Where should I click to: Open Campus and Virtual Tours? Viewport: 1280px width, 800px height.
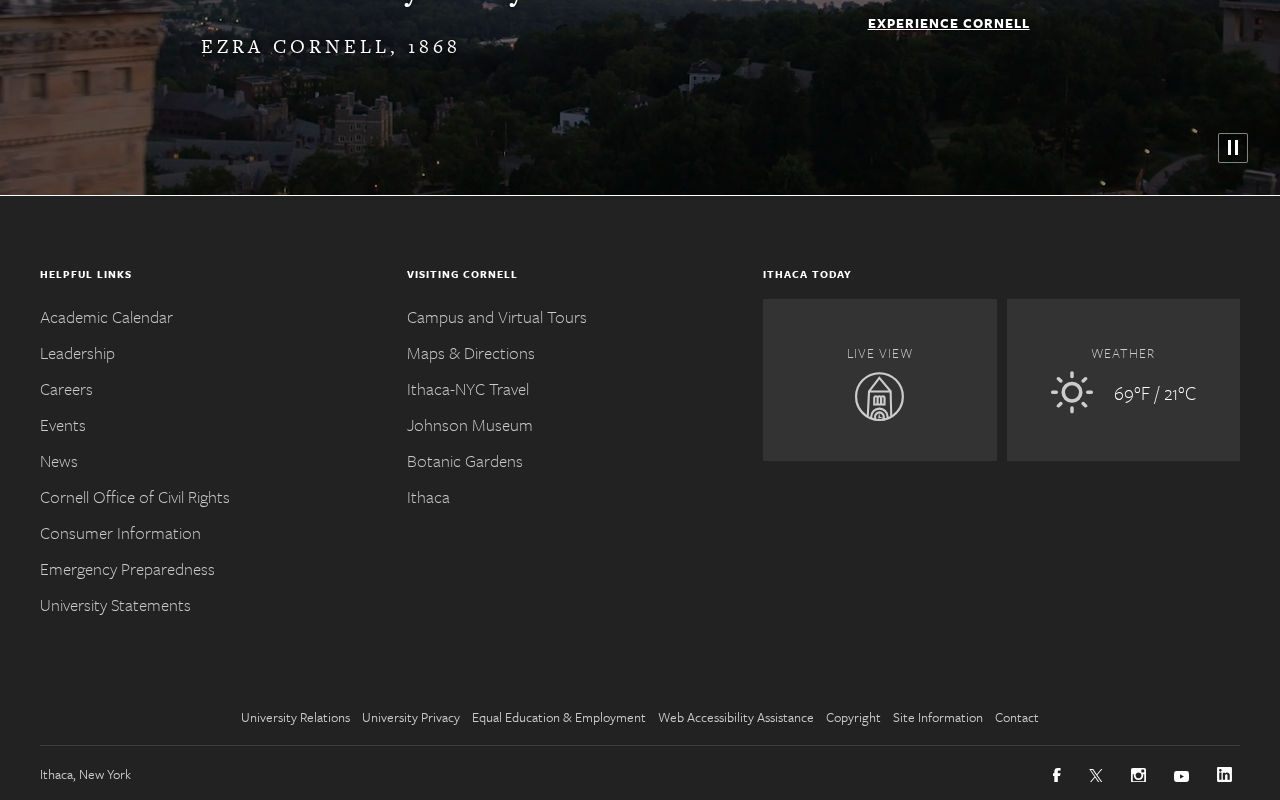pyautogui.click(x=497, y=317)
